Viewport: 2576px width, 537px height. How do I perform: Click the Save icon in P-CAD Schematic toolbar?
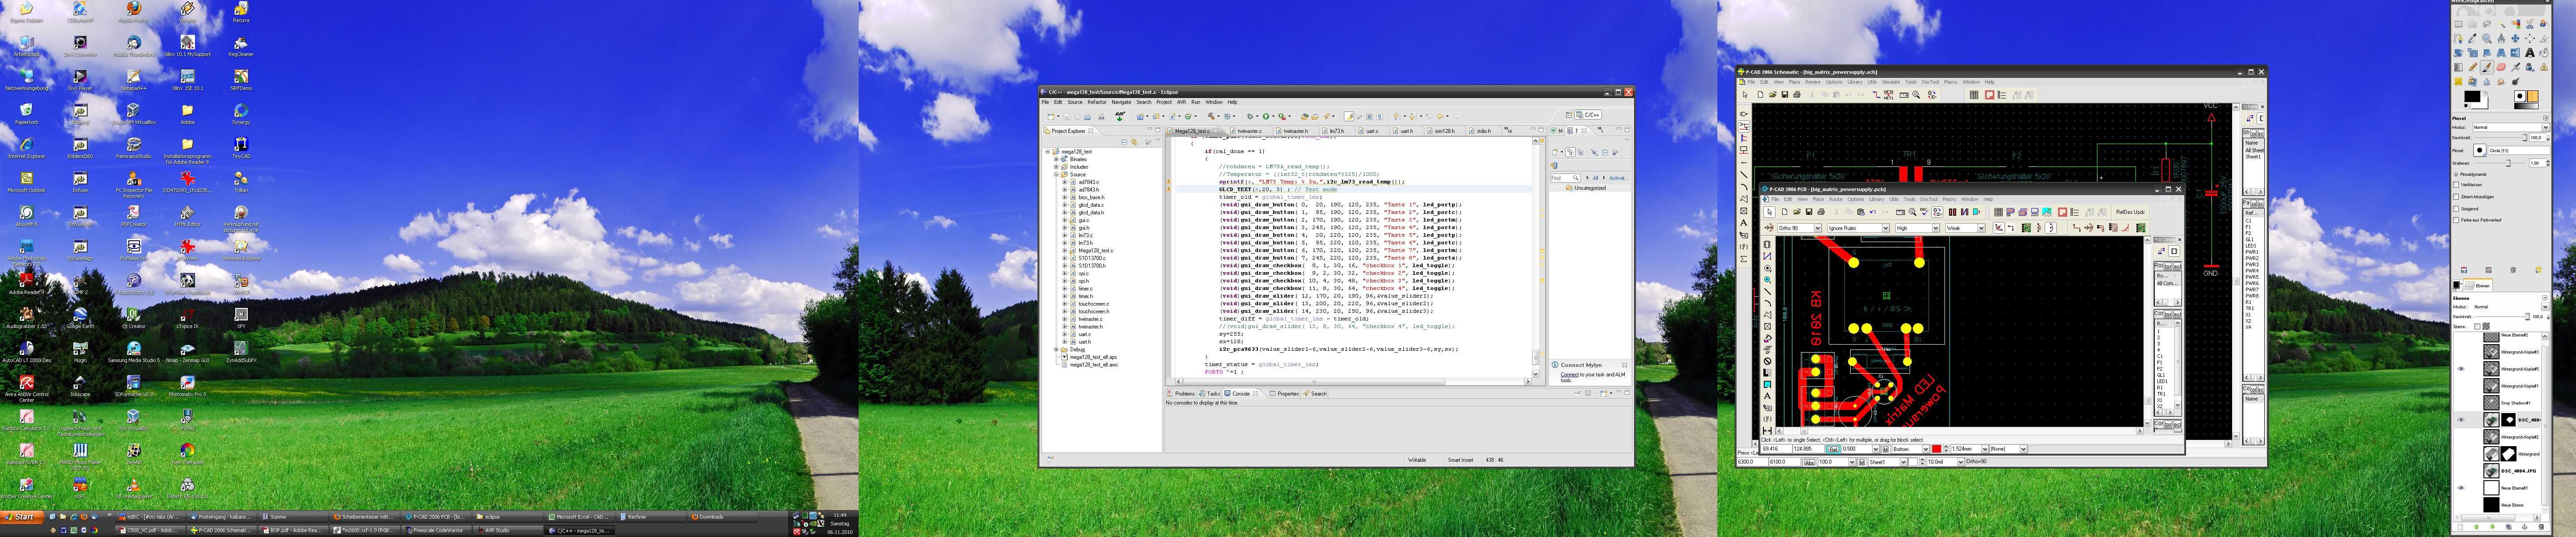click(x=1785, y=95)
